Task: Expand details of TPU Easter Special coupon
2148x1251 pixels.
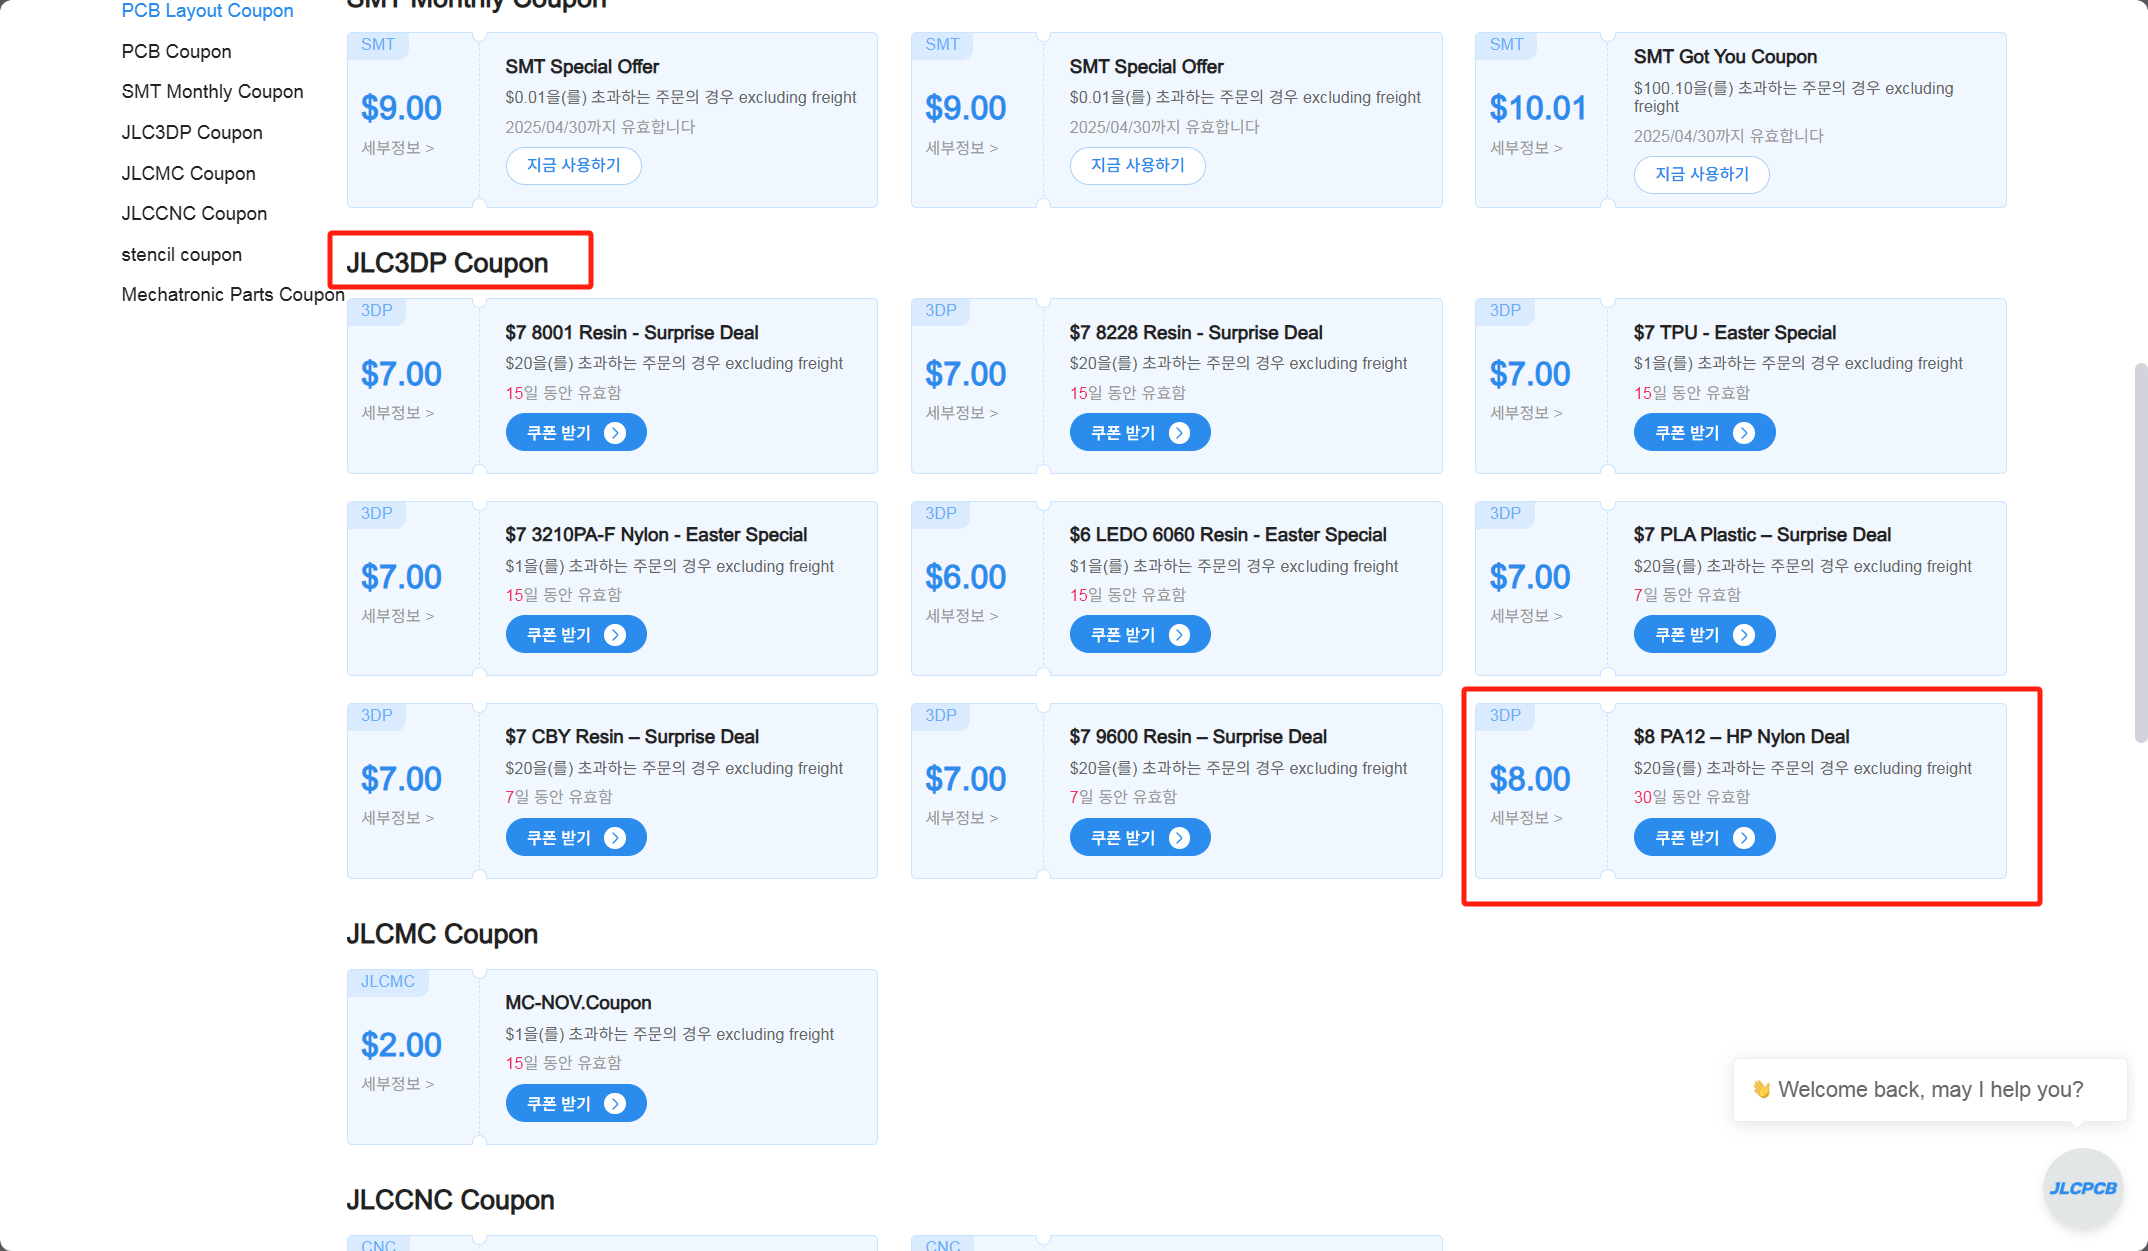Action: [1526, 413]
